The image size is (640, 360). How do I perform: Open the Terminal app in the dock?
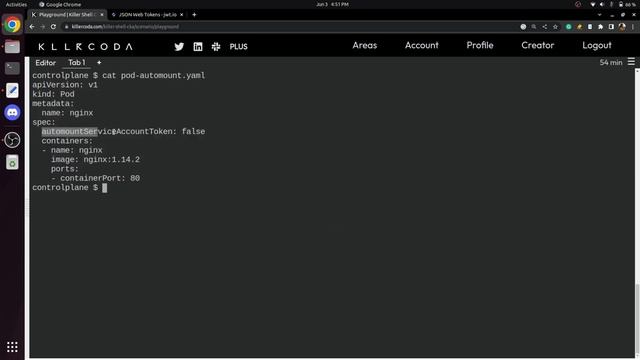pyautogui.click(x=12, y=68)
